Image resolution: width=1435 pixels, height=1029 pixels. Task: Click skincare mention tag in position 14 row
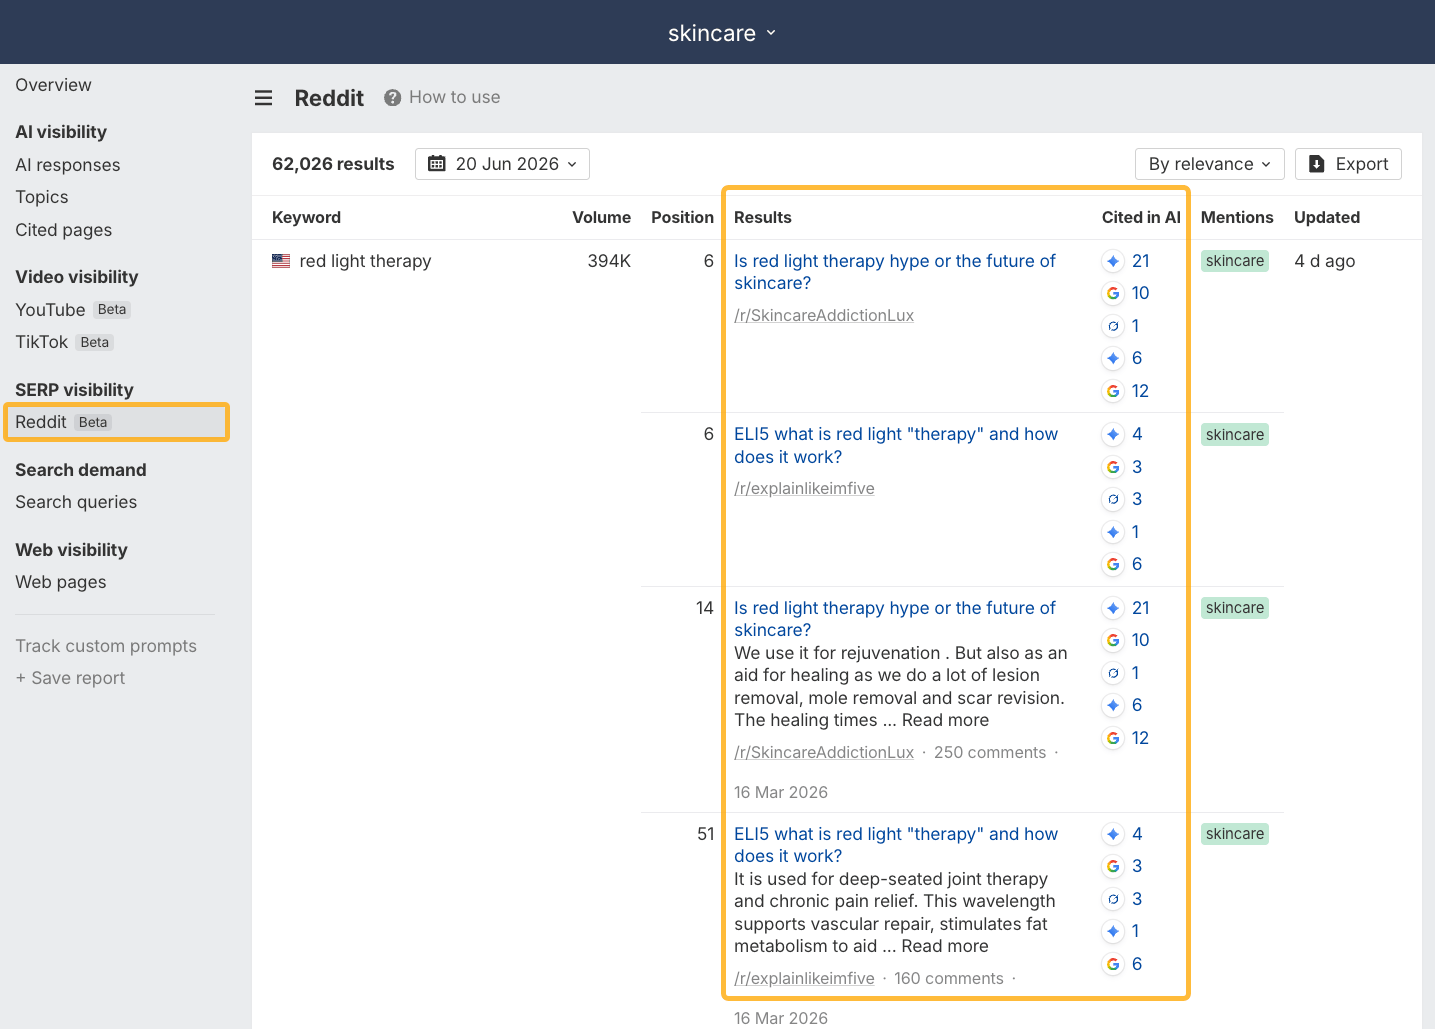click(1235, 608)
